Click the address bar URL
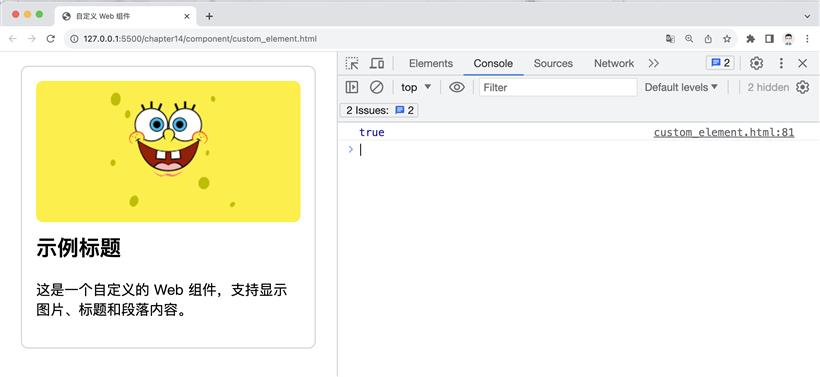Image resolution: width=820 pixels, height=377 pixels. point(200,39)
